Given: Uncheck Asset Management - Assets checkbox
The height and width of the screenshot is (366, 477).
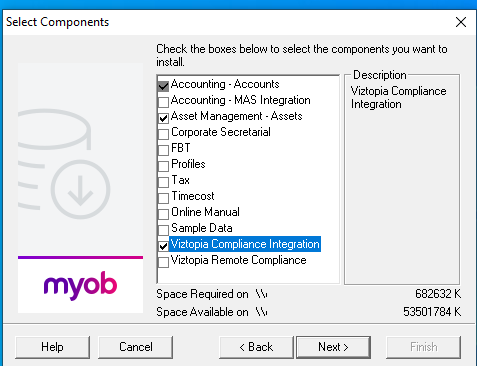Looking at the screenshot, I should (x=163, y=118).
